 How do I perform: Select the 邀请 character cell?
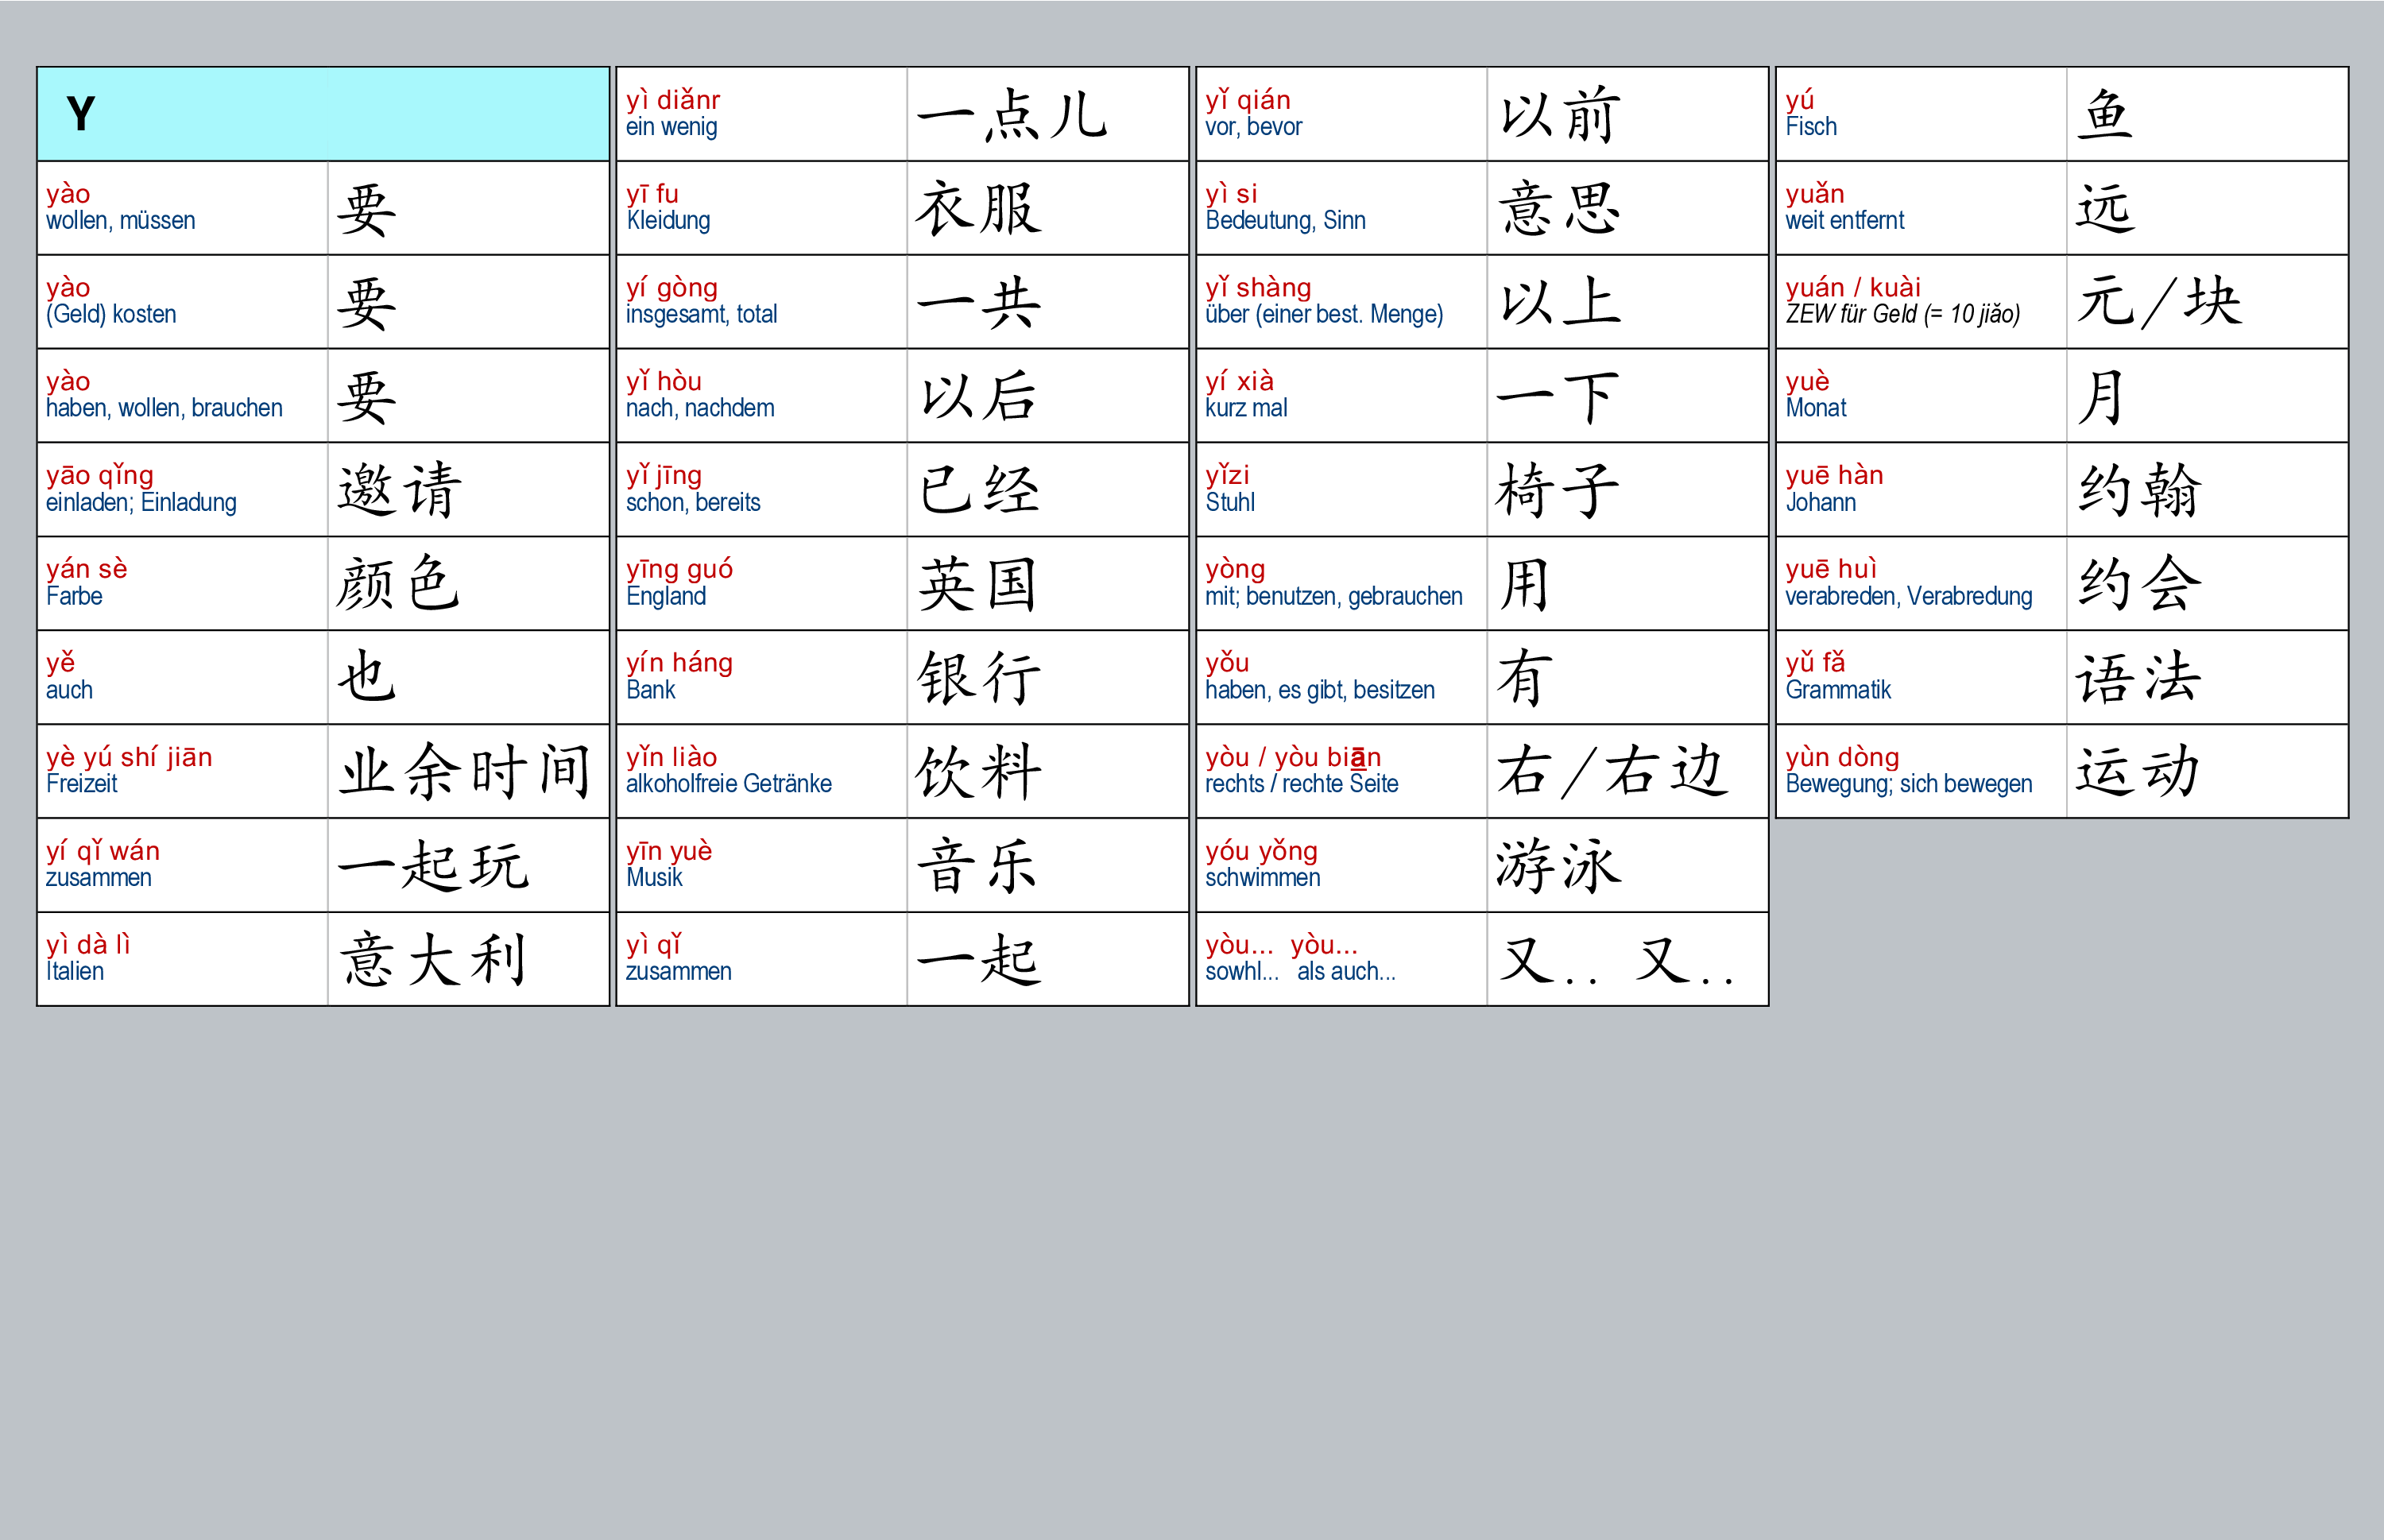click(467, 489)
